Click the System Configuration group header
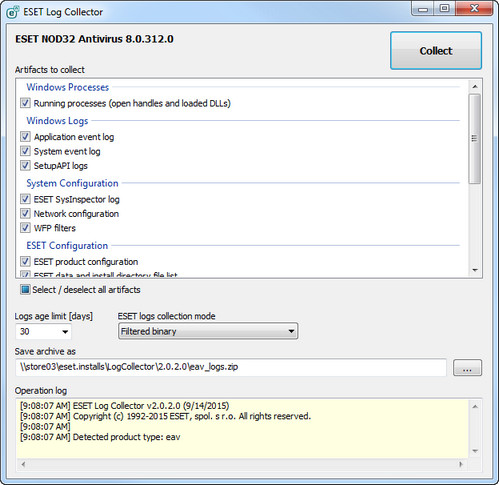Image resolution: width=499 pixels, height=485 pixels. tap(72, 183)
